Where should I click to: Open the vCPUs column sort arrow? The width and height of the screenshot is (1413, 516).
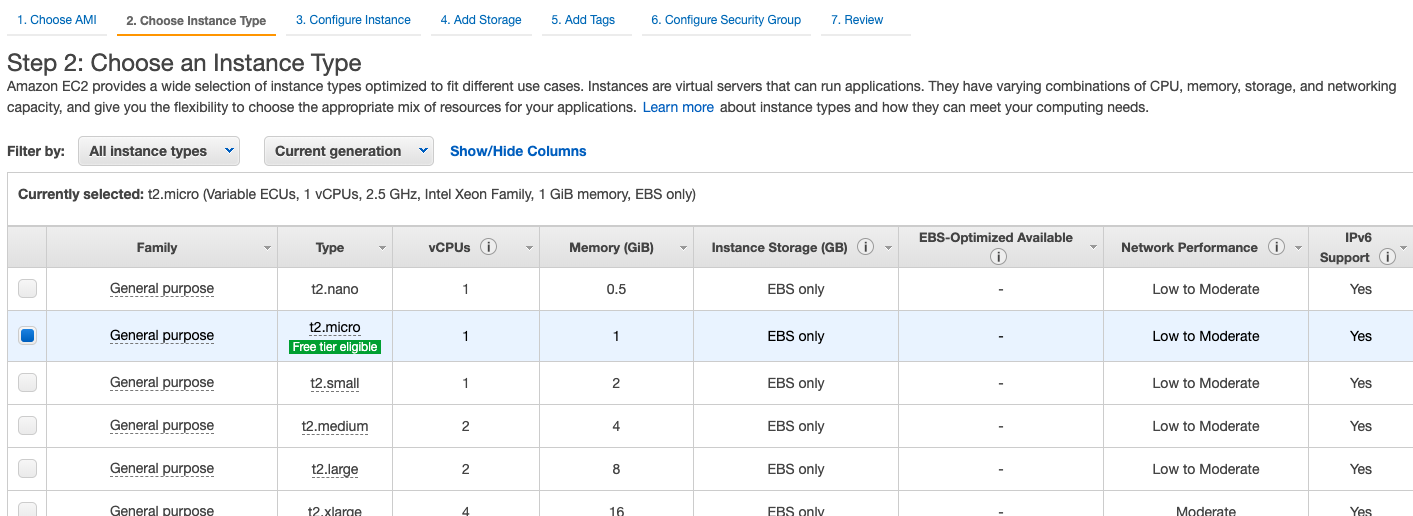point(529,248)
